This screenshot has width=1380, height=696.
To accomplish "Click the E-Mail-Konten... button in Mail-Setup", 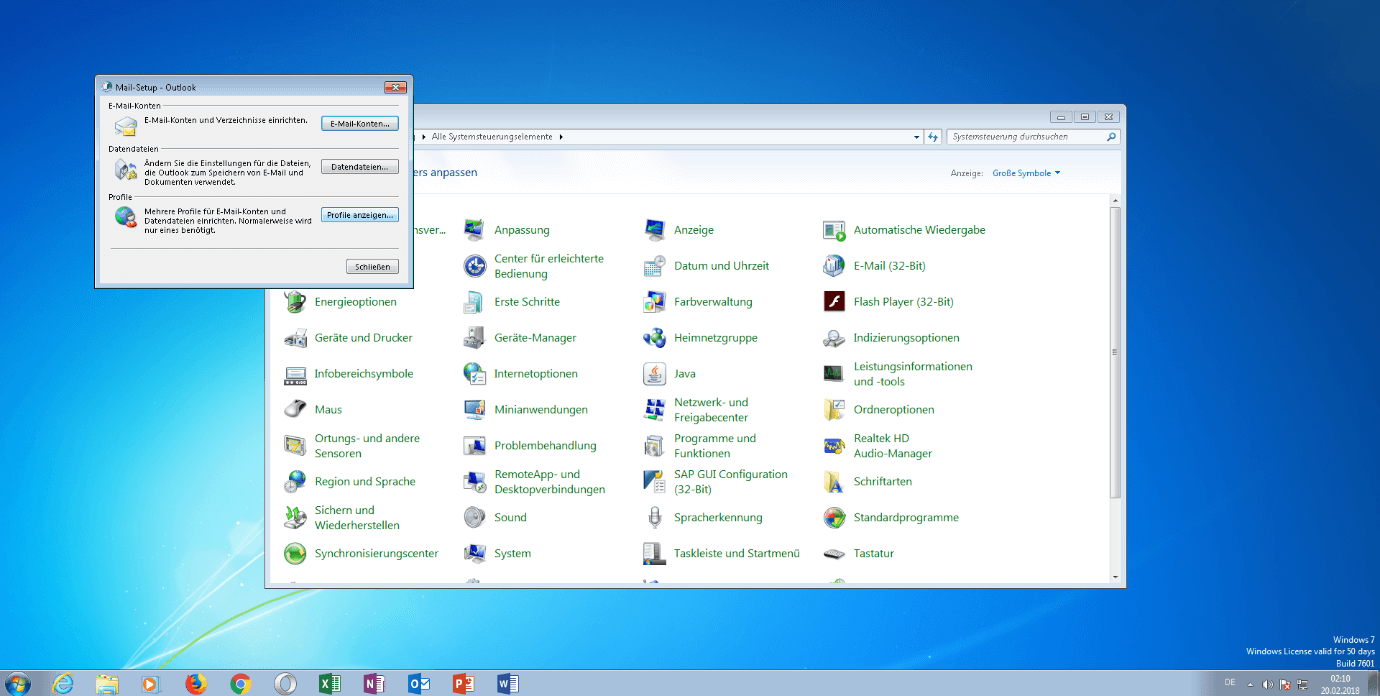I will tap(360, 123).
